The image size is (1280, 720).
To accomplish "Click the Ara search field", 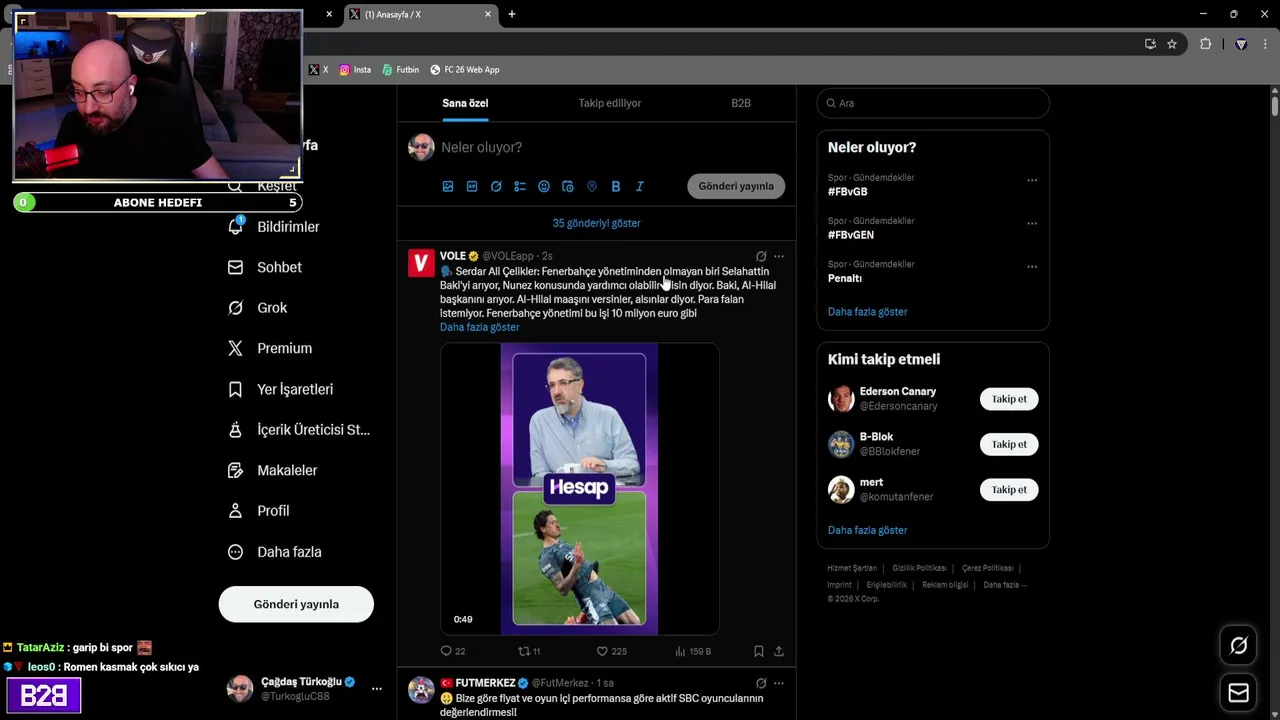I will (x=933, y=103).
